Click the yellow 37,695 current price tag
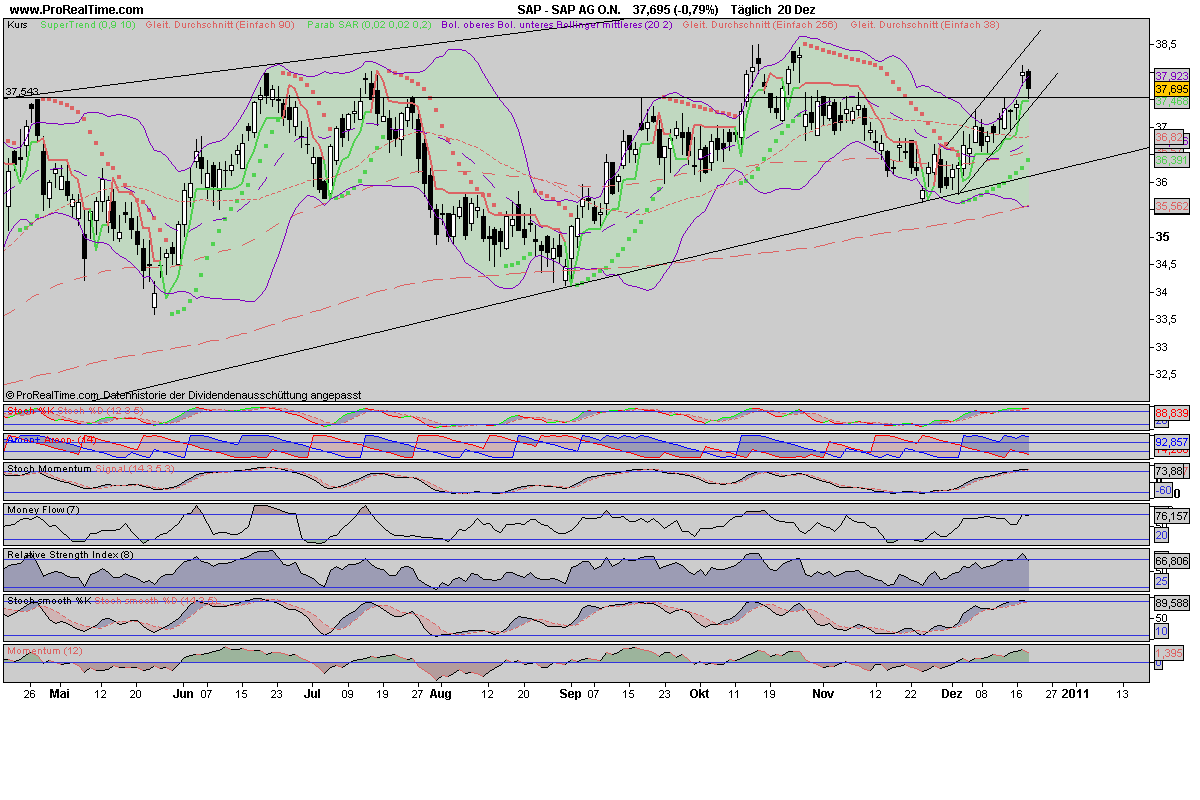Image resolution: width=1200 pixels, height=800 pixels. pos(1171,89)
